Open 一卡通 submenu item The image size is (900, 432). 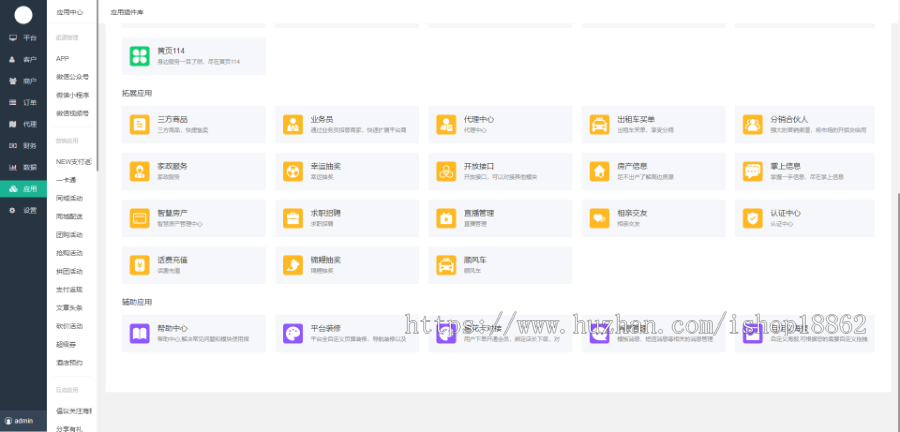tap(66, 180)
